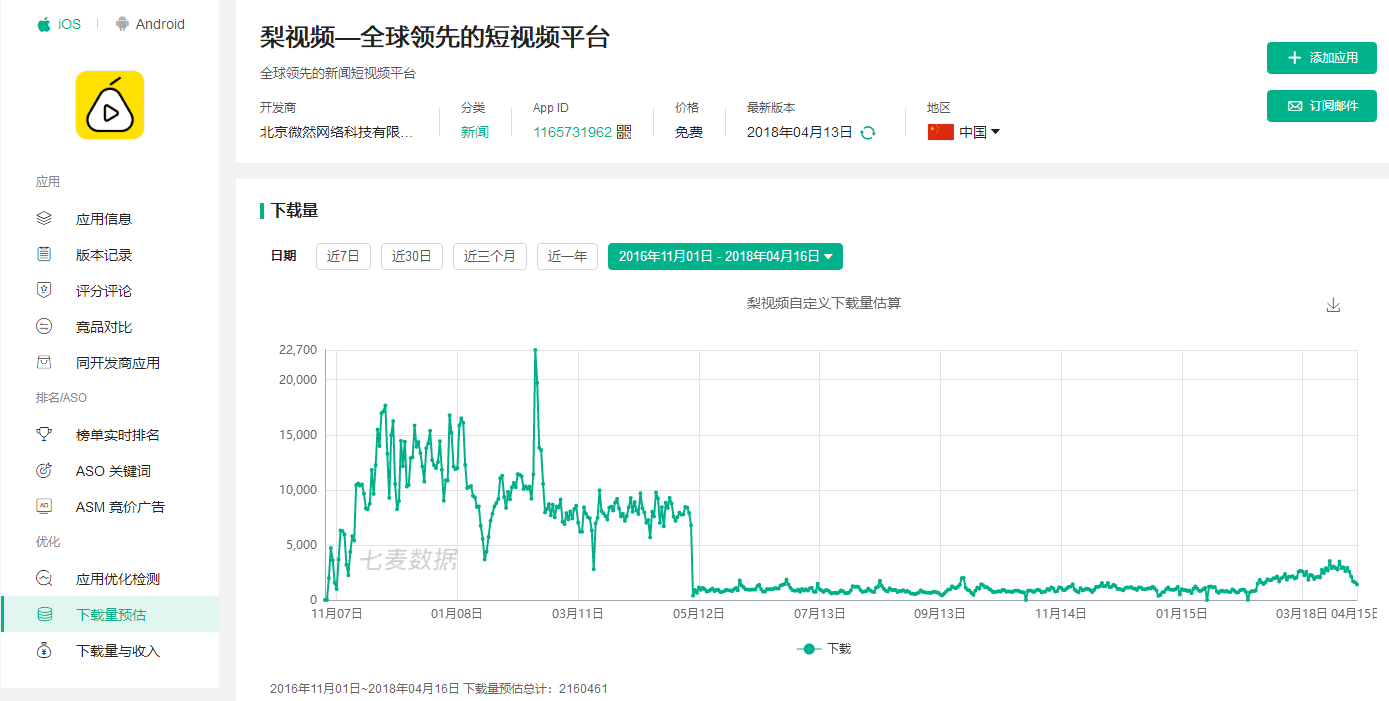The image size is (1389, 701).
Task: Select 下载量预估 sidebar item
Action: point(110,615)
